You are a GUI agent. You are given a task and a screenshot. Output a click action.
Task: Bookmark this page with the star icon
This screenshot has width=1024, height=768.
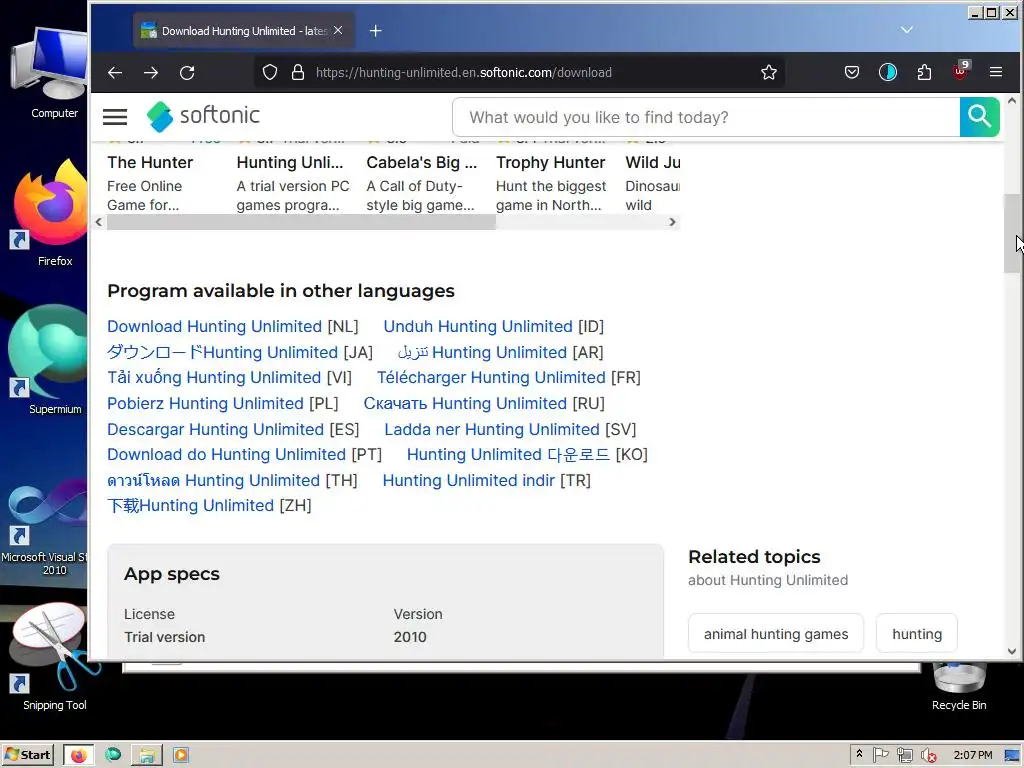[769, 72]
